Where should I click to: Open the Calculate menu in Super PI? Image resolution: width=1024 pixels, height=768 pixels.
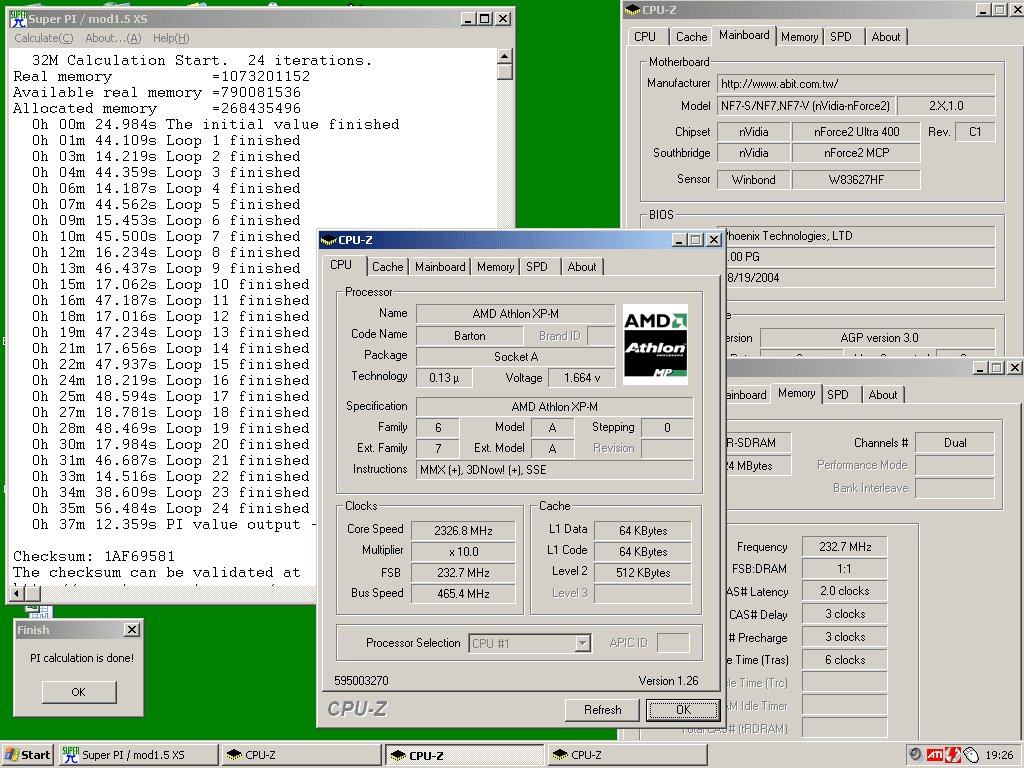44,38
